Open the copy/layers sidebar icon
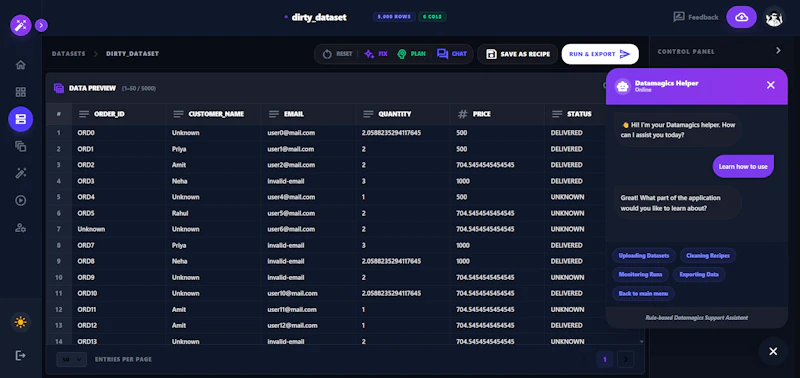800x378 pixels. tap(20, 146)
